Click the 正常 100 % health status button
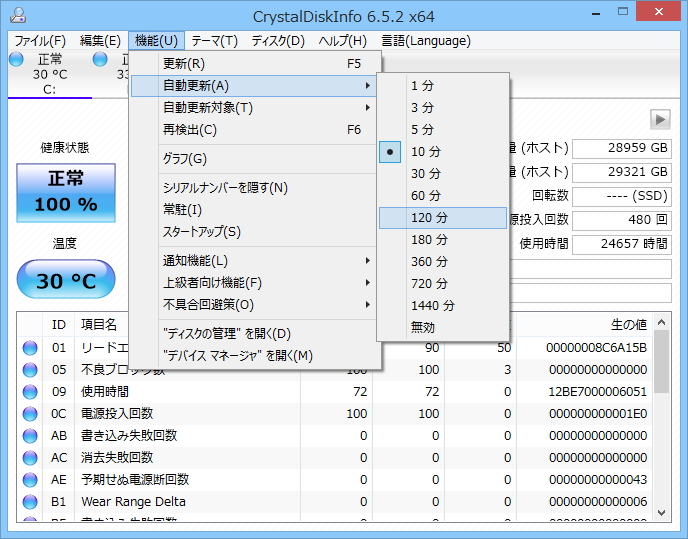The height and width of the screenshot is (539, 688). tap(66, 193)
